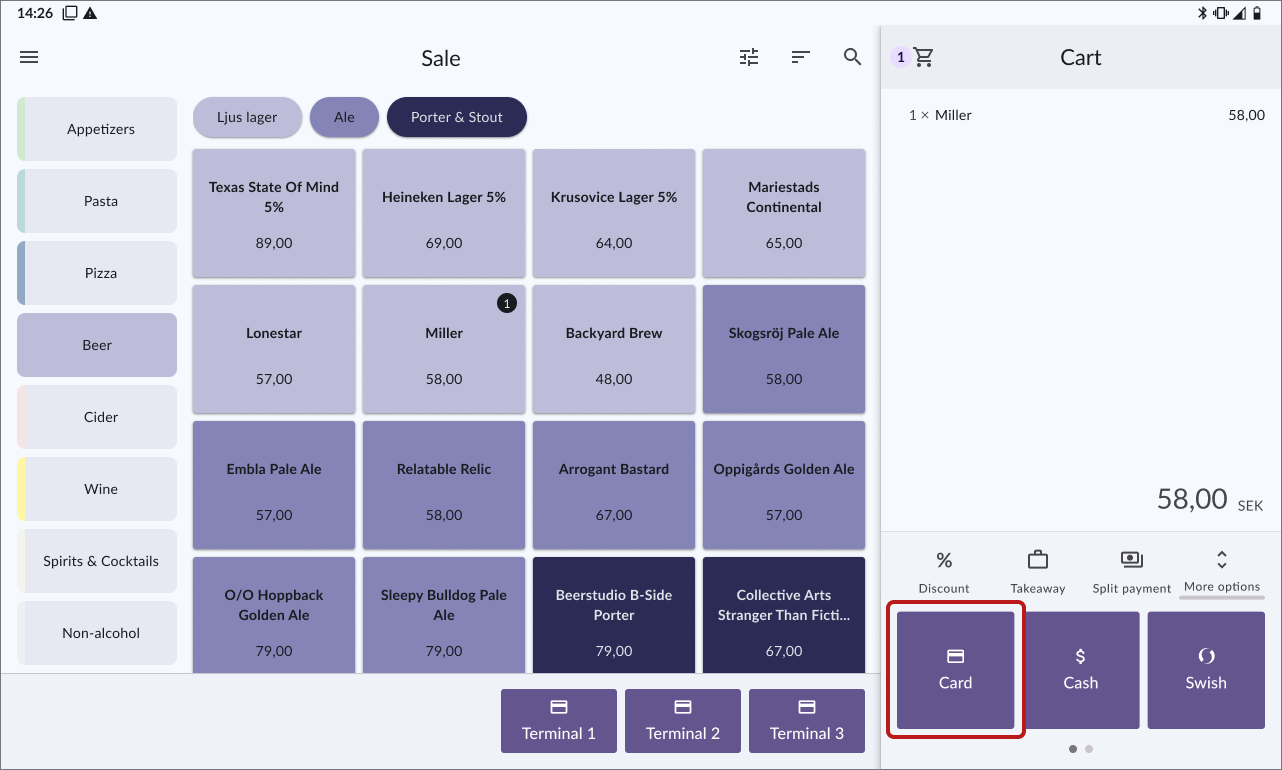The height and width of the screenshot is (770, 1282).
Task: Add Beerstudio B-Side Porter to cart
Action: 614,615
